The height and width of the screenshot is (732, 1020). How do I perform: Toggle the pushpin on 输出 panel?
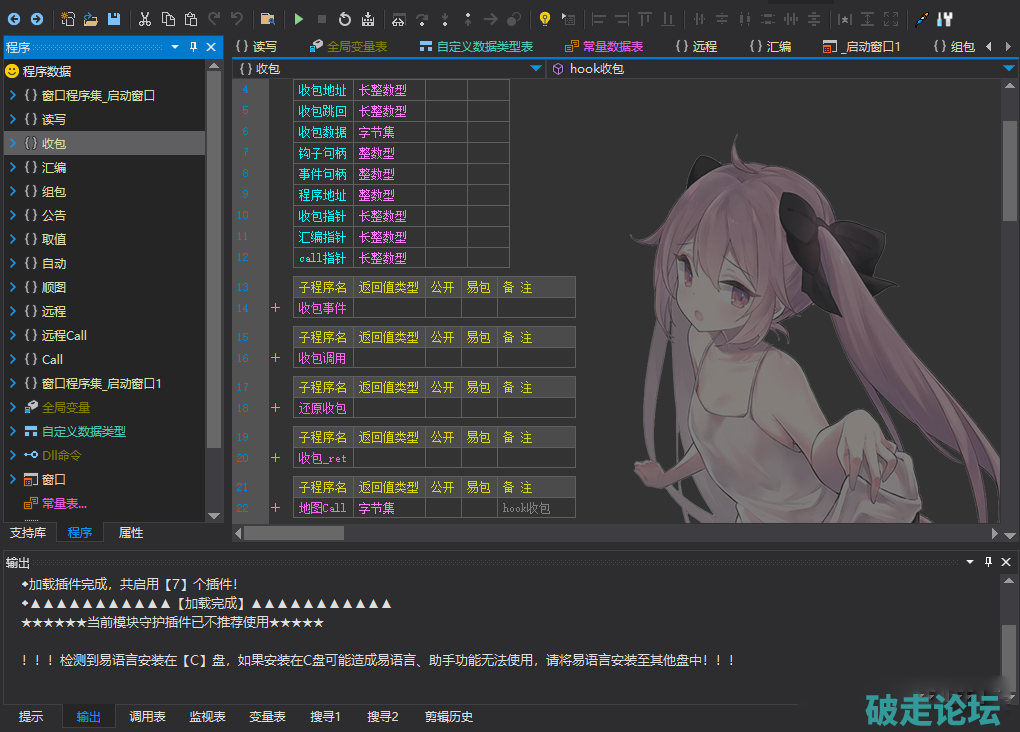coord(988,562)
